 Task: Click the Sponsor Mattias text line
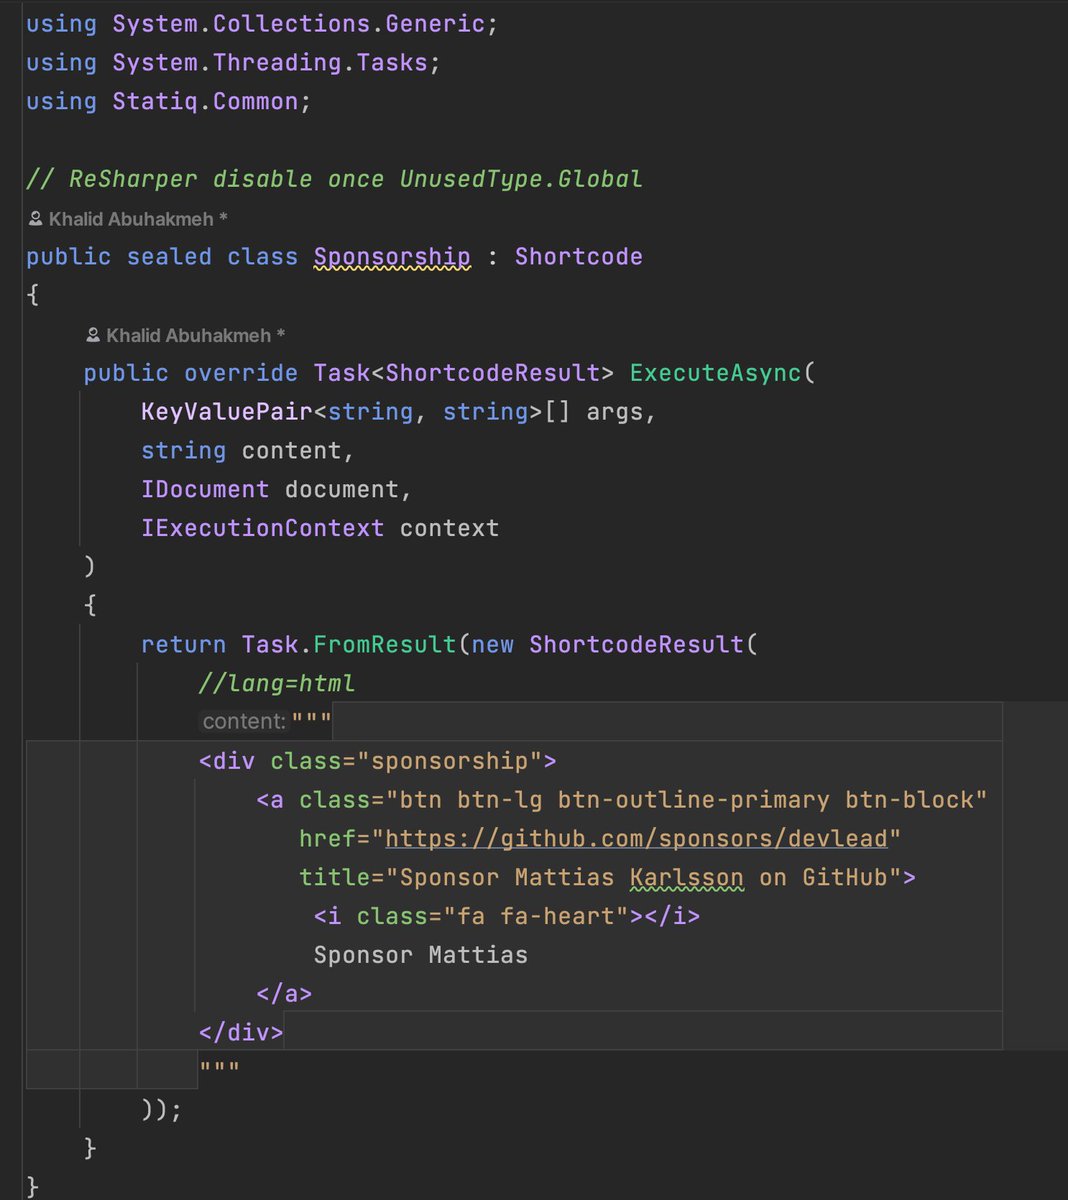pyautogui.click(x=421, y=955)
